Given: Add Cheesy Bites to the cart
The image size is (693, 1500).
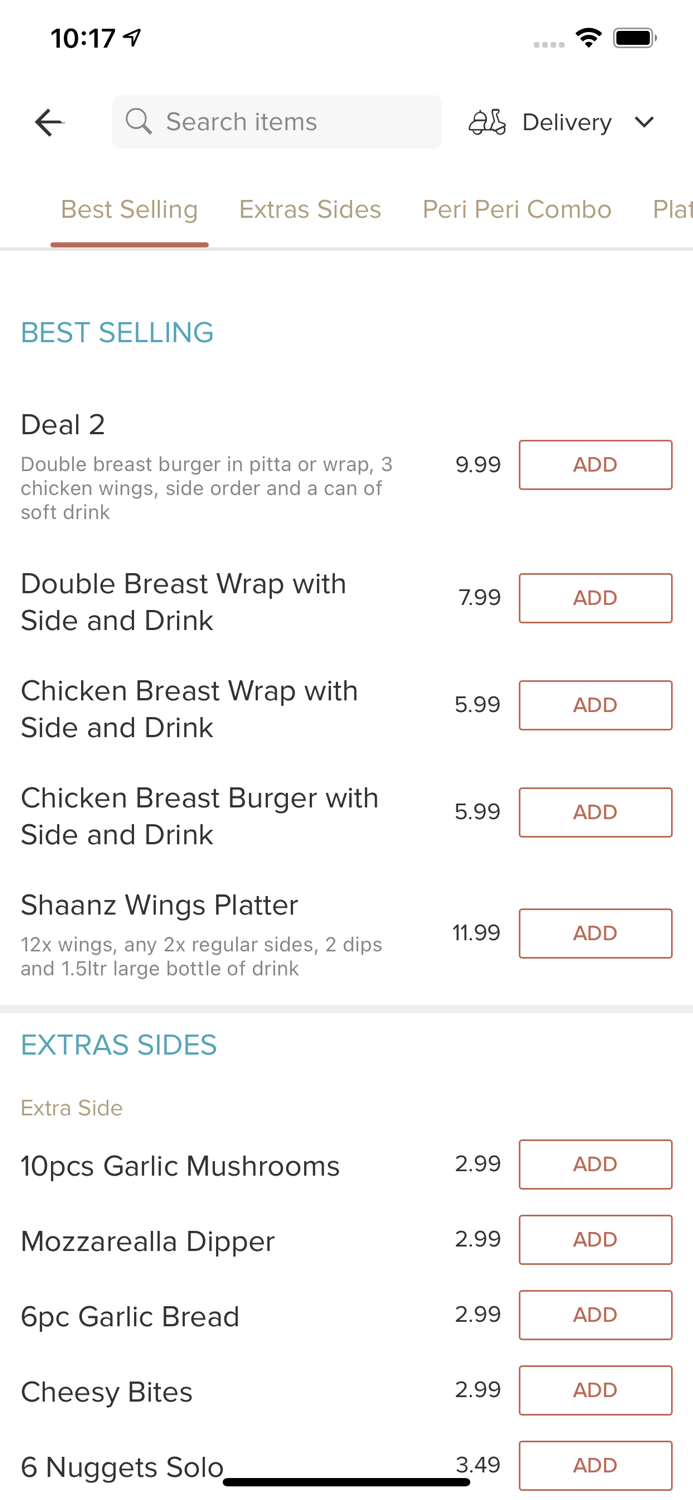Looking at the screenshot, I should (595, 1390).
